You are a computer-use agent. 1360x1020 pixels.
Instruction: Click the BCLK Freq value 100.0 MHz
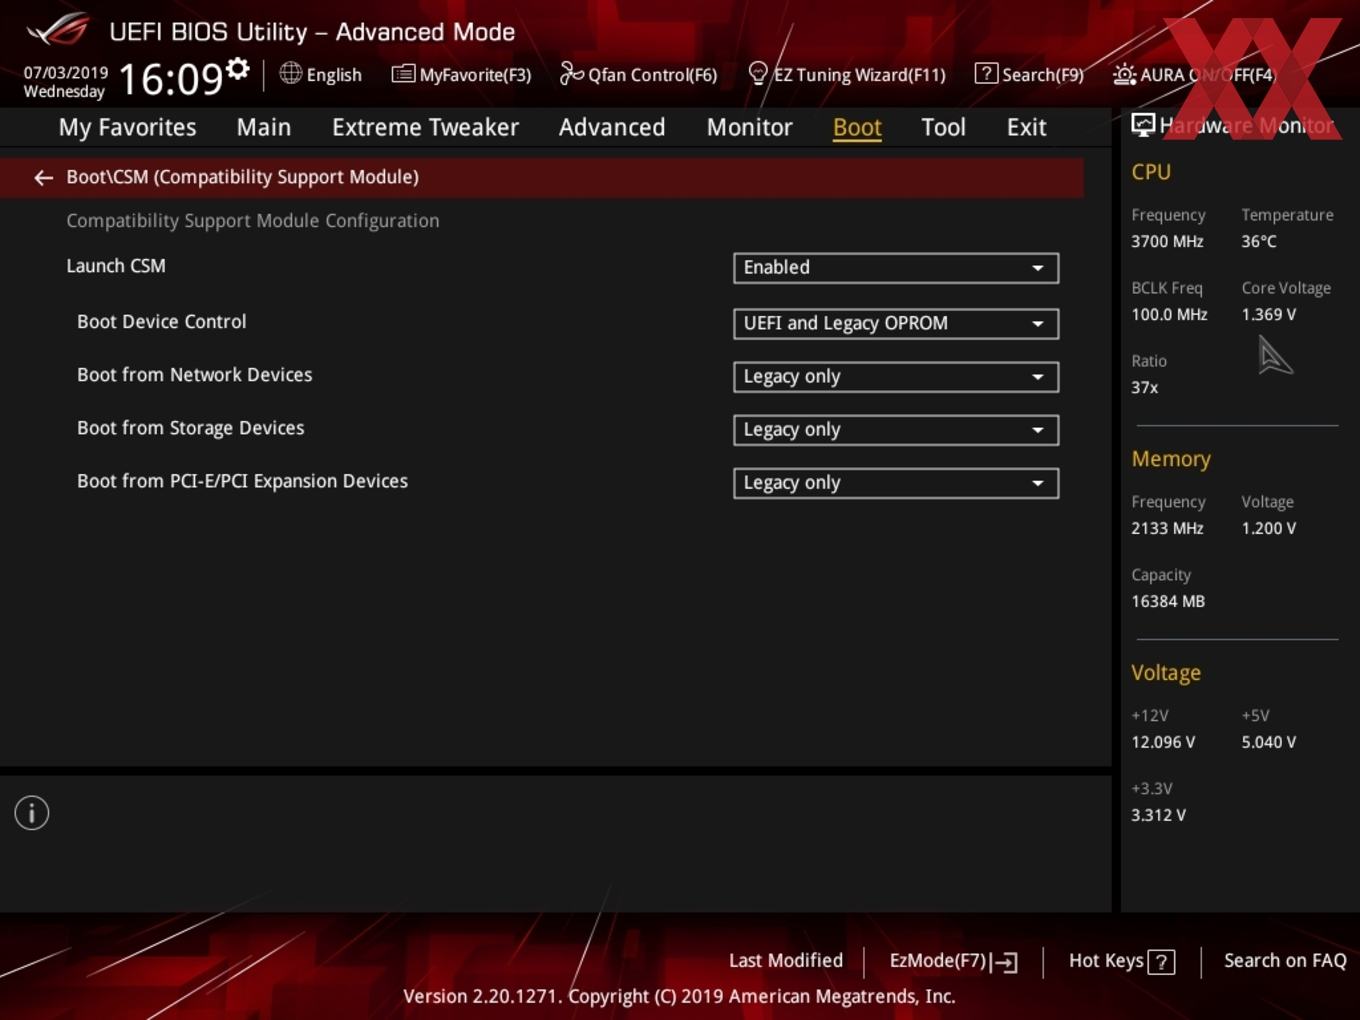coord(1169,314)
